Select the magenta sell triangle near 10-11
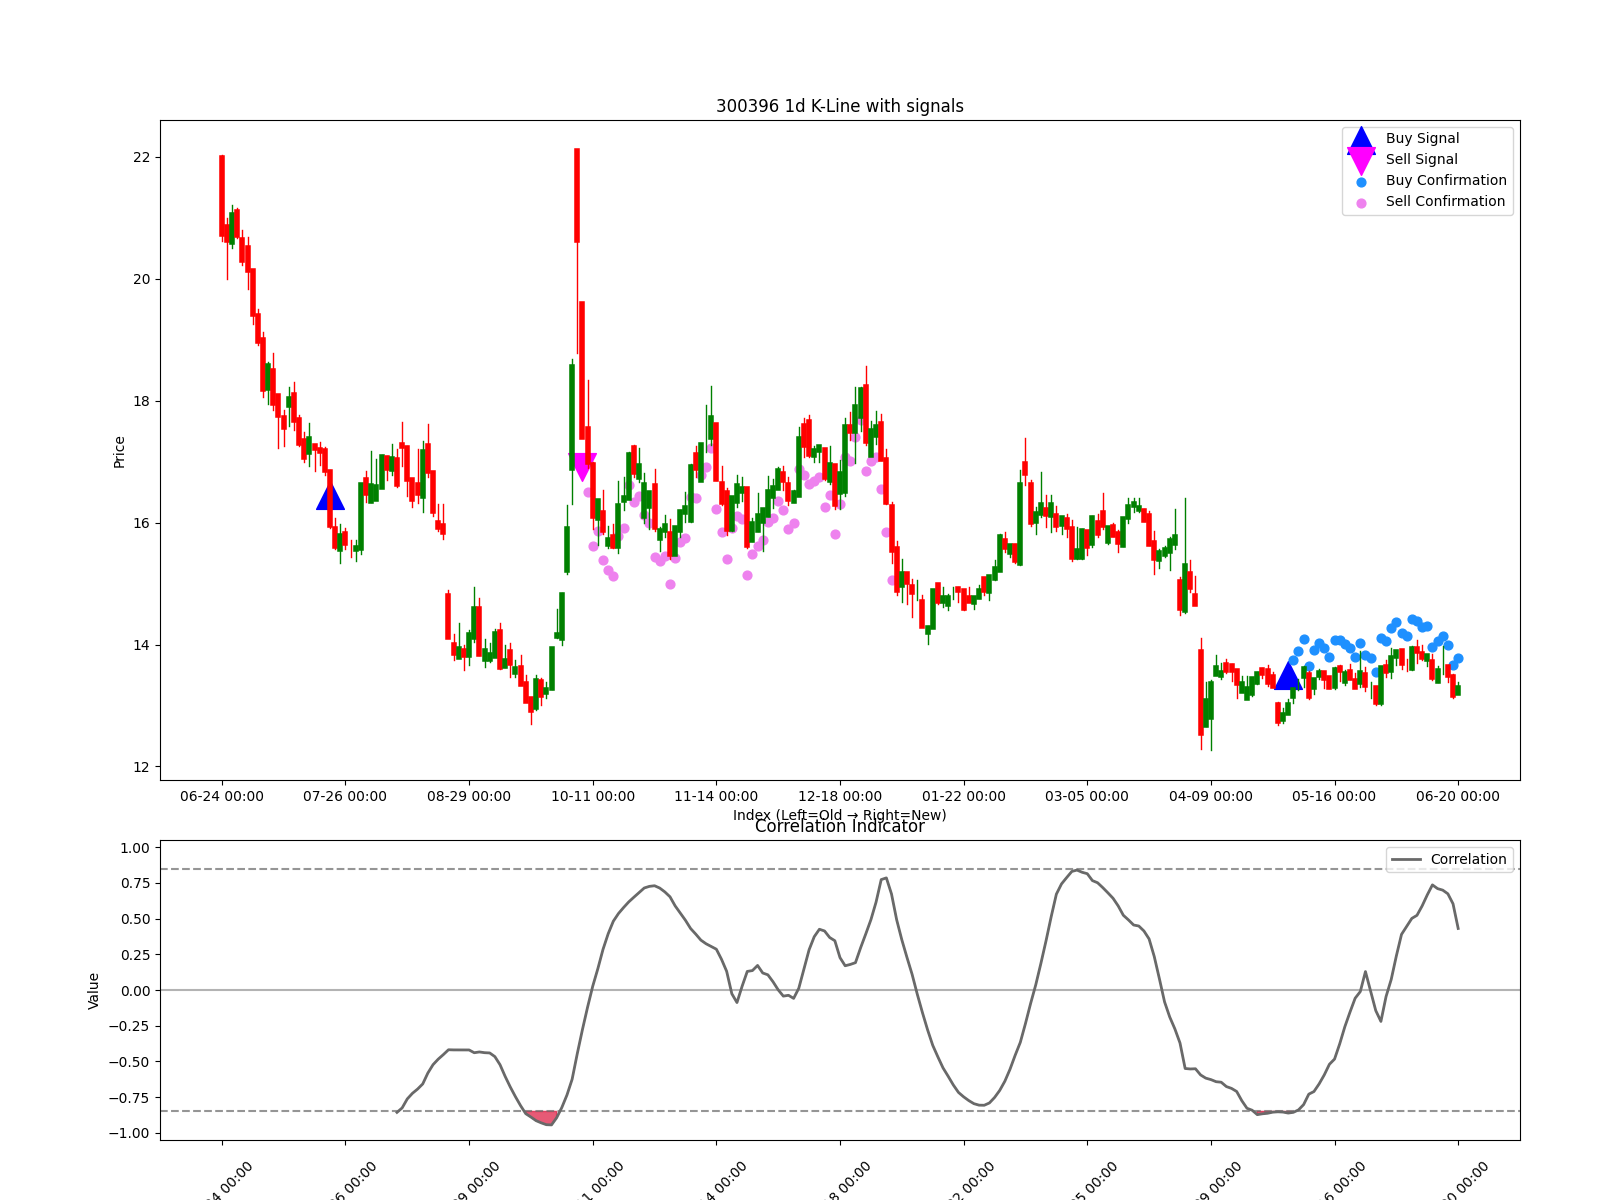The width and height of the screenshot is (1600, 1200). tap(582, 467)
